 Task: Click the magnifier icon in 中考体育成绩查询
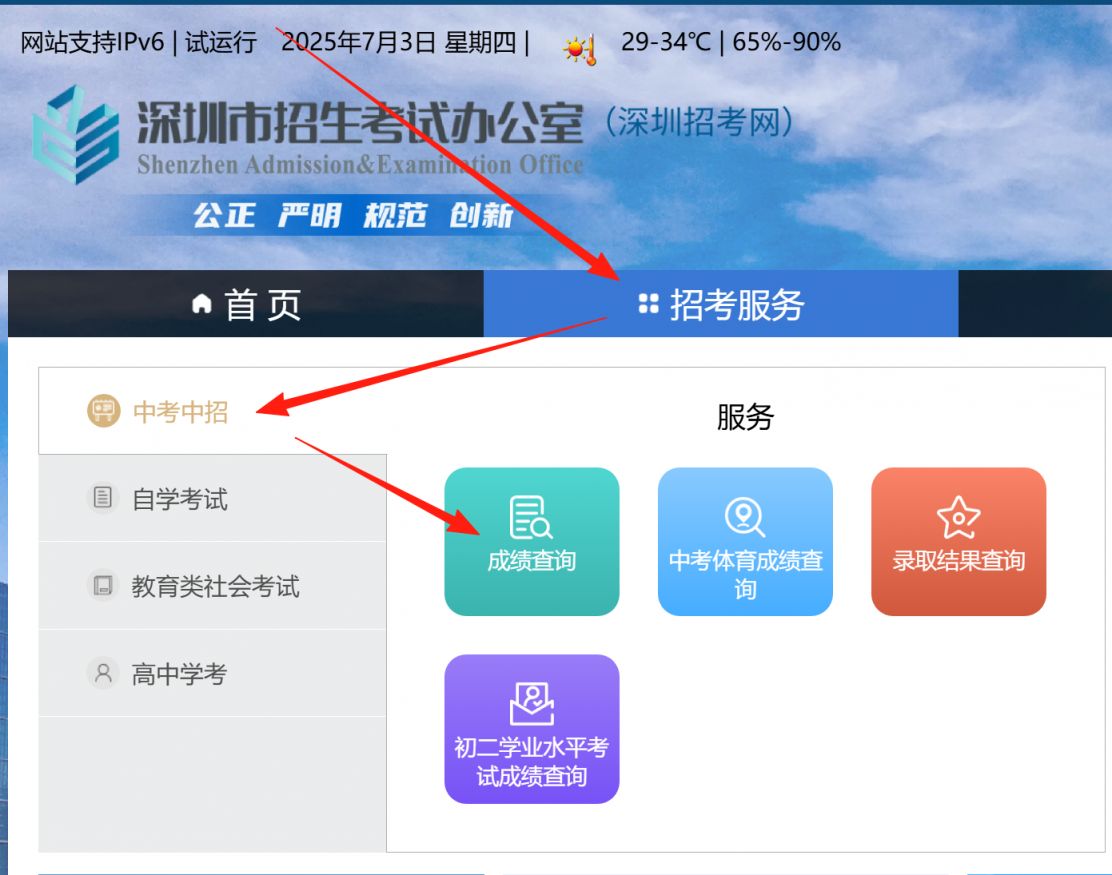(x=745, y=517)
